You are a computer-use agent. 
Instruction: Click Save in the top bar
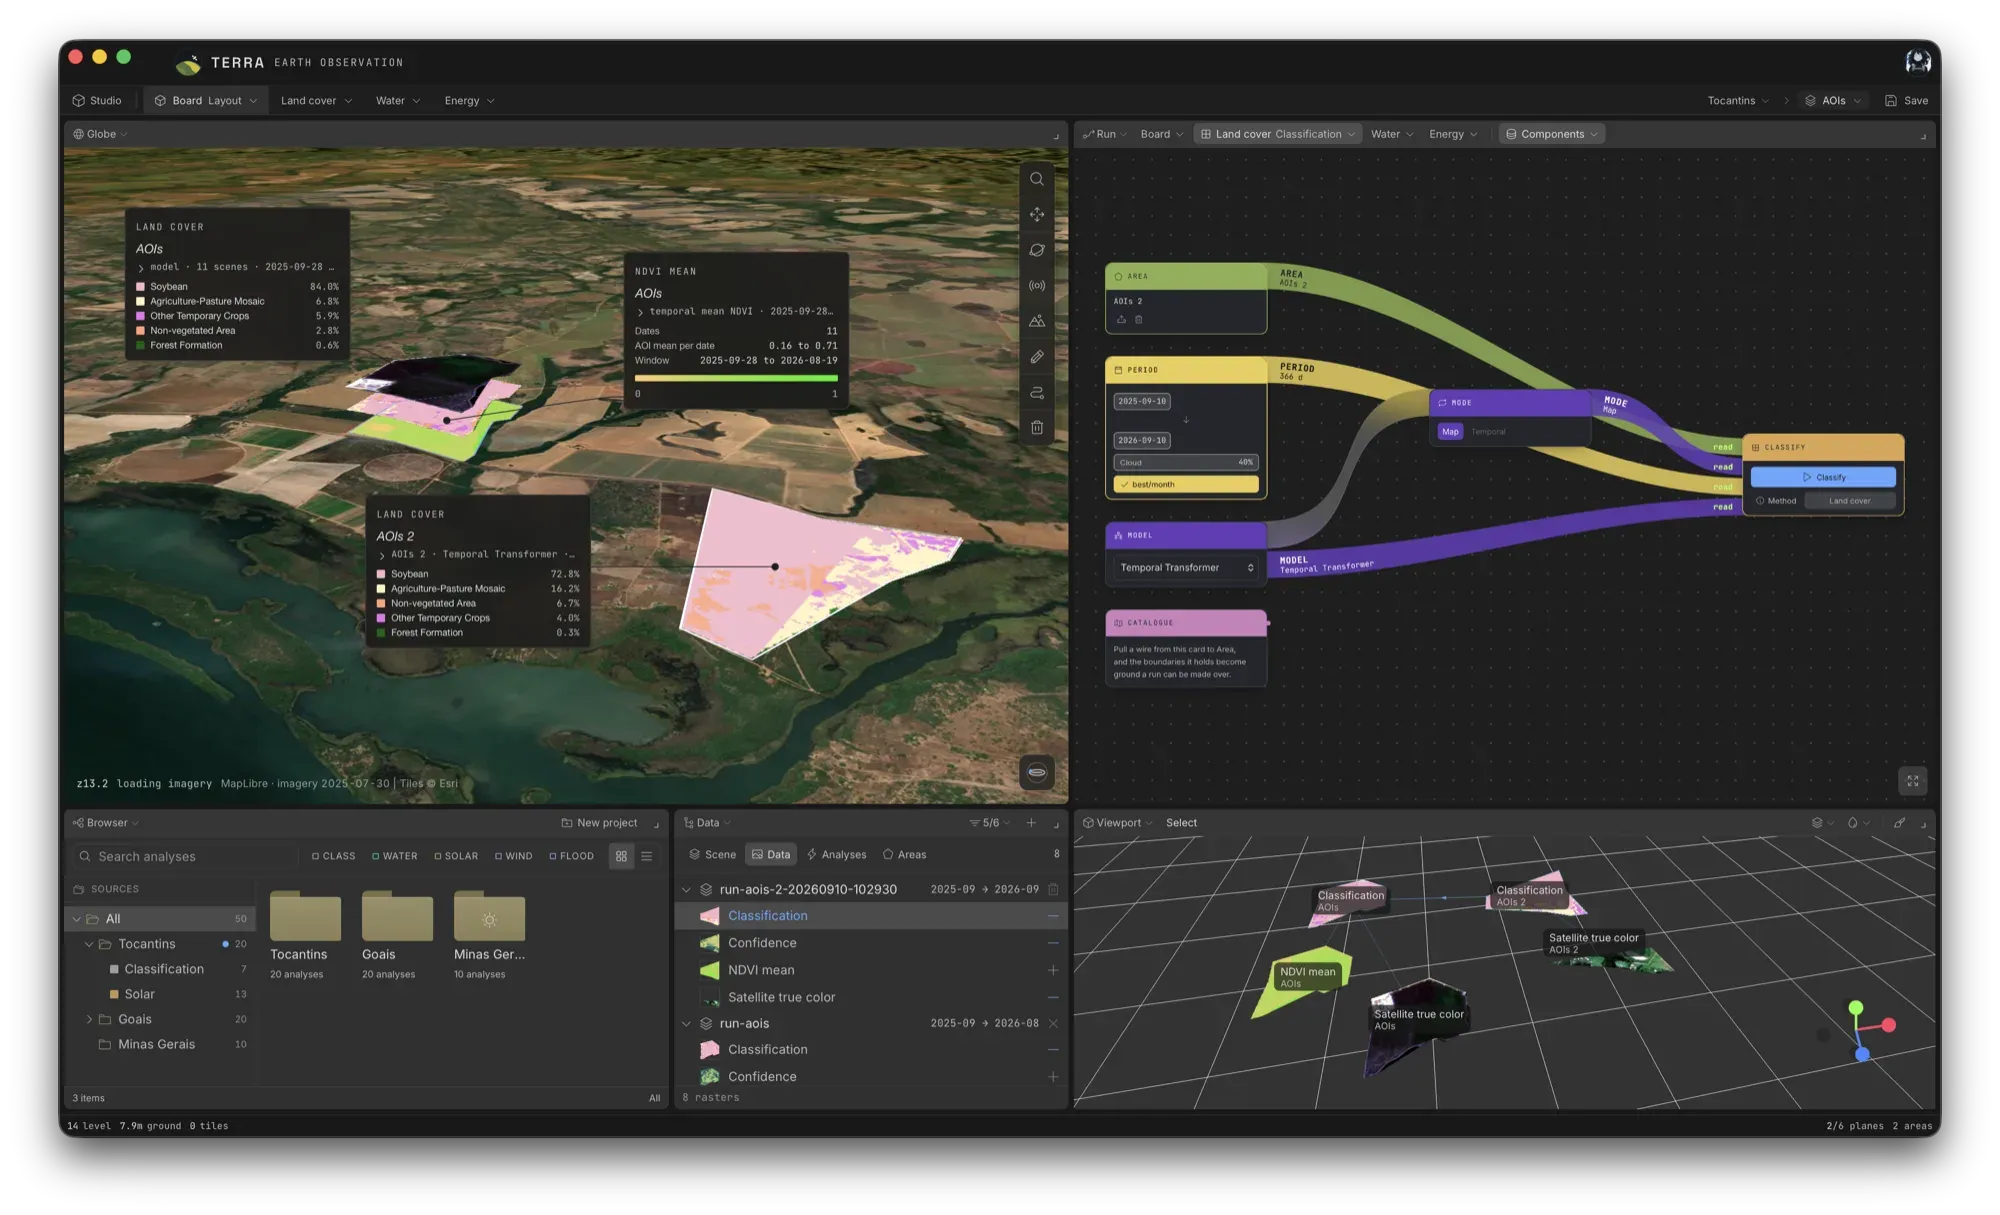pos(1906,101)
